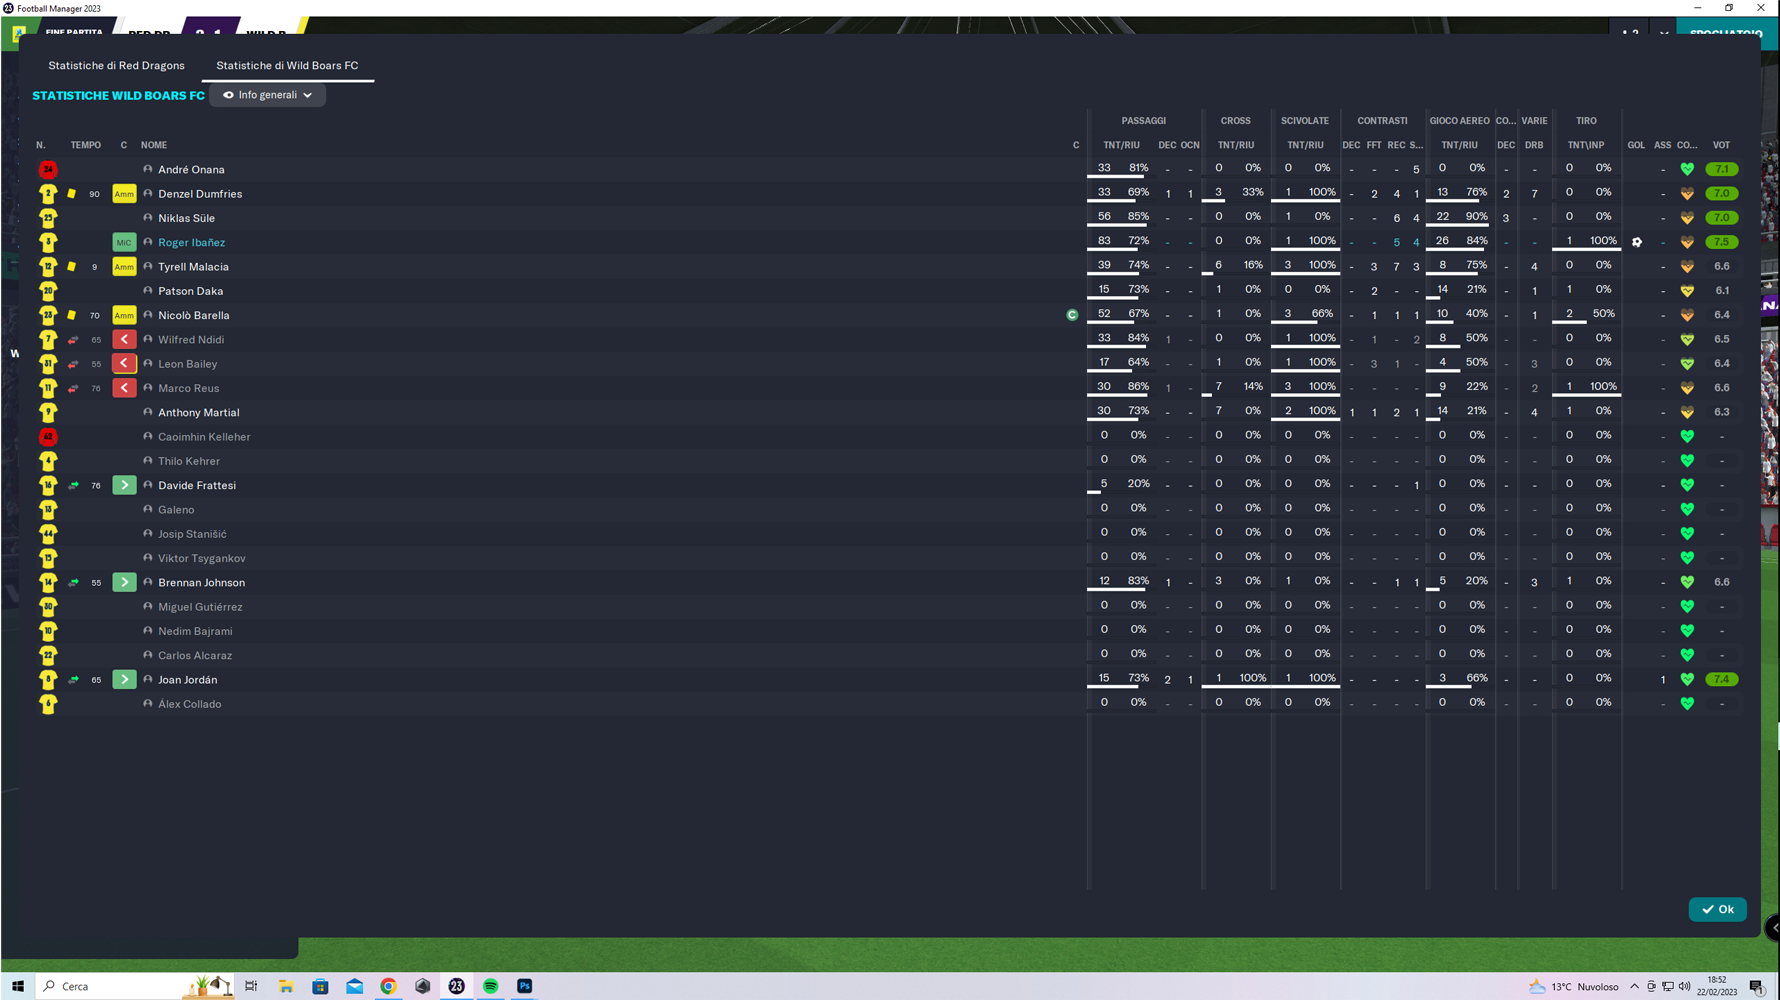Click the substituted-off arrow for Wilfred Ndidi
Viewport: 1780px width, 1000px height.
click(x=124, y=340)
